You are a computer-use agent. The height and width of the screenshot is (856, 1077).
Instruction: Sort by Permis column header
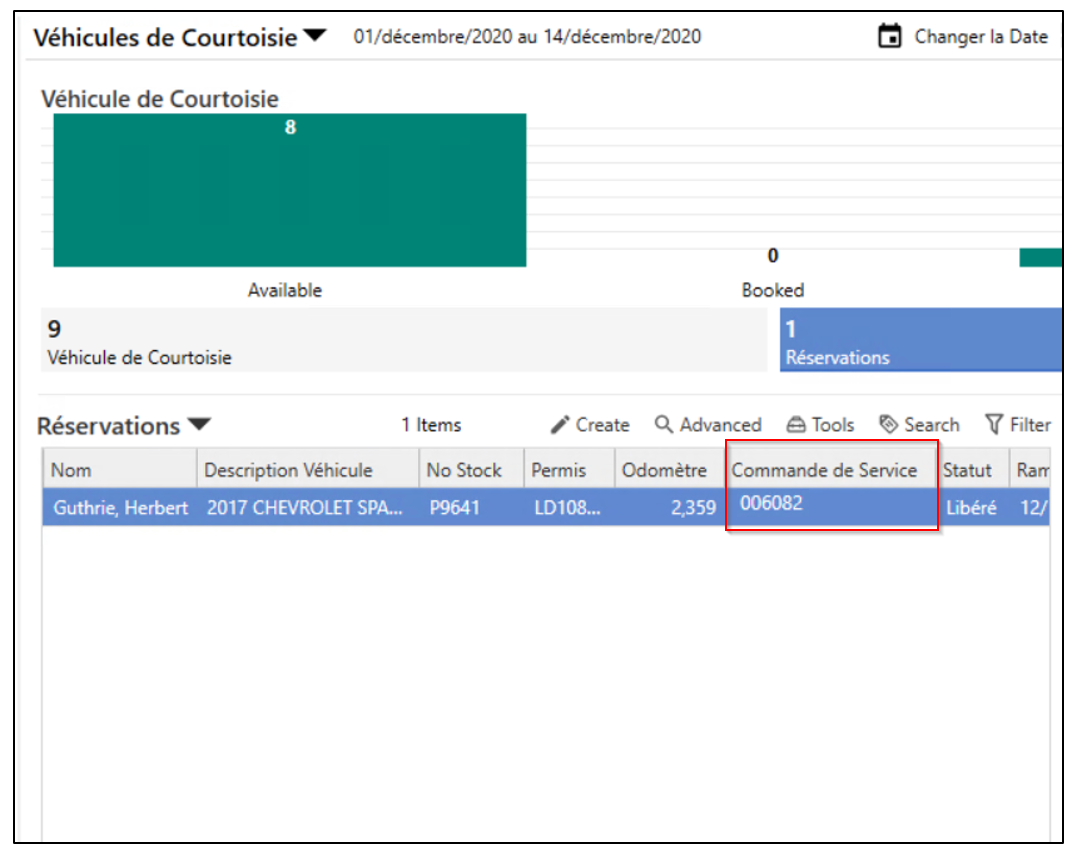click(x=569, y=470)
